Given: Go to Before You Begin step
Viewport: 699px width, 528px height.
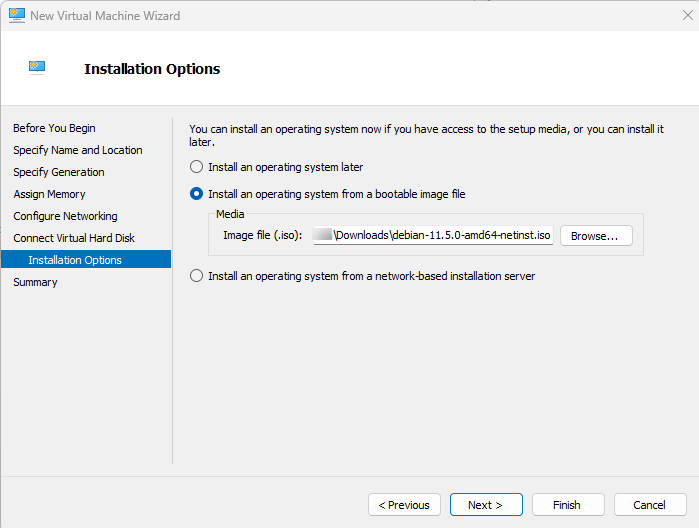Looking at the screenshot, I should (x=54, y=128).
